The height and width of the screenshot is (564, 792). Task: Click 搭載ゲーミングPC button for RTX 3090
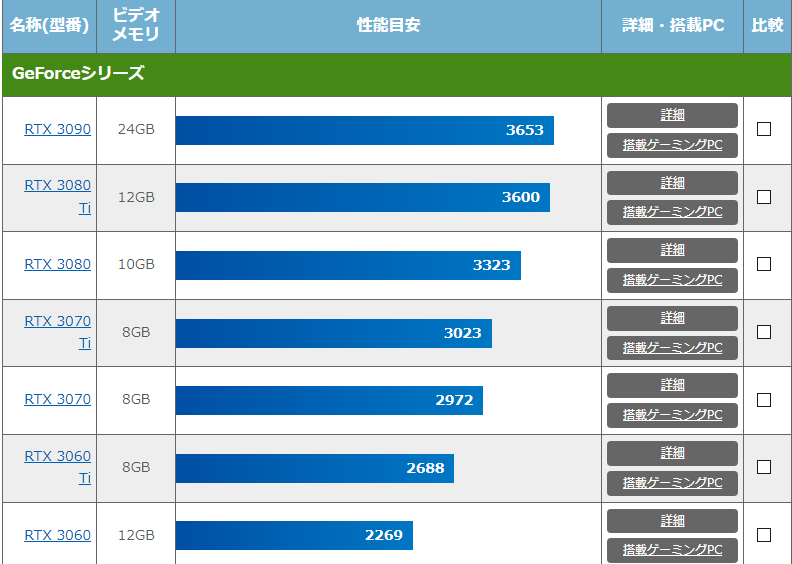pos(672,145)
